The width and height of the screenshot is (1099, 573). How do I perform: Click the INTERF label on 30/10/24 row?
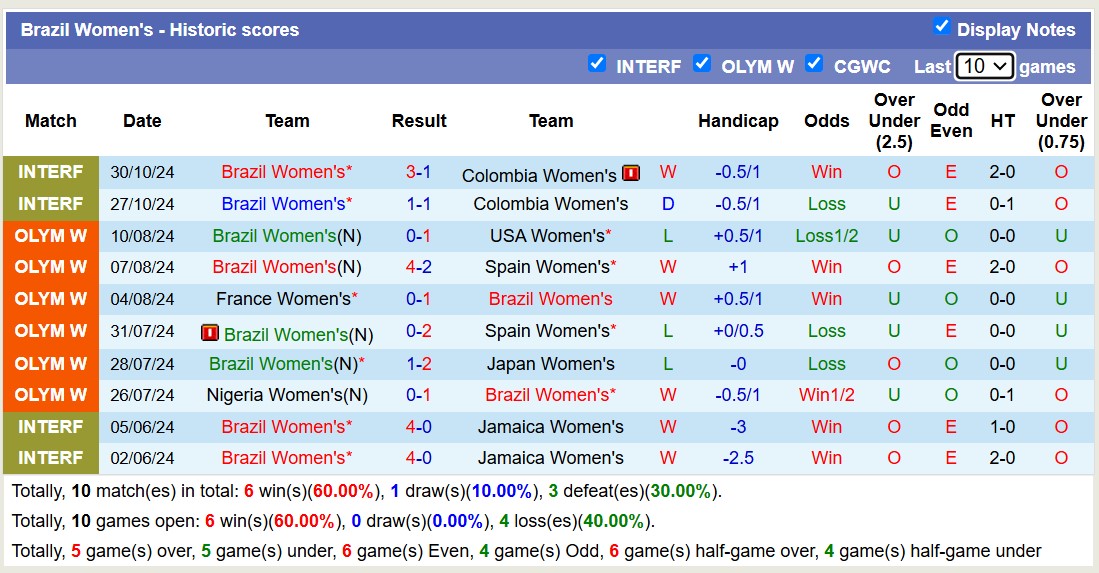point(50,172)
